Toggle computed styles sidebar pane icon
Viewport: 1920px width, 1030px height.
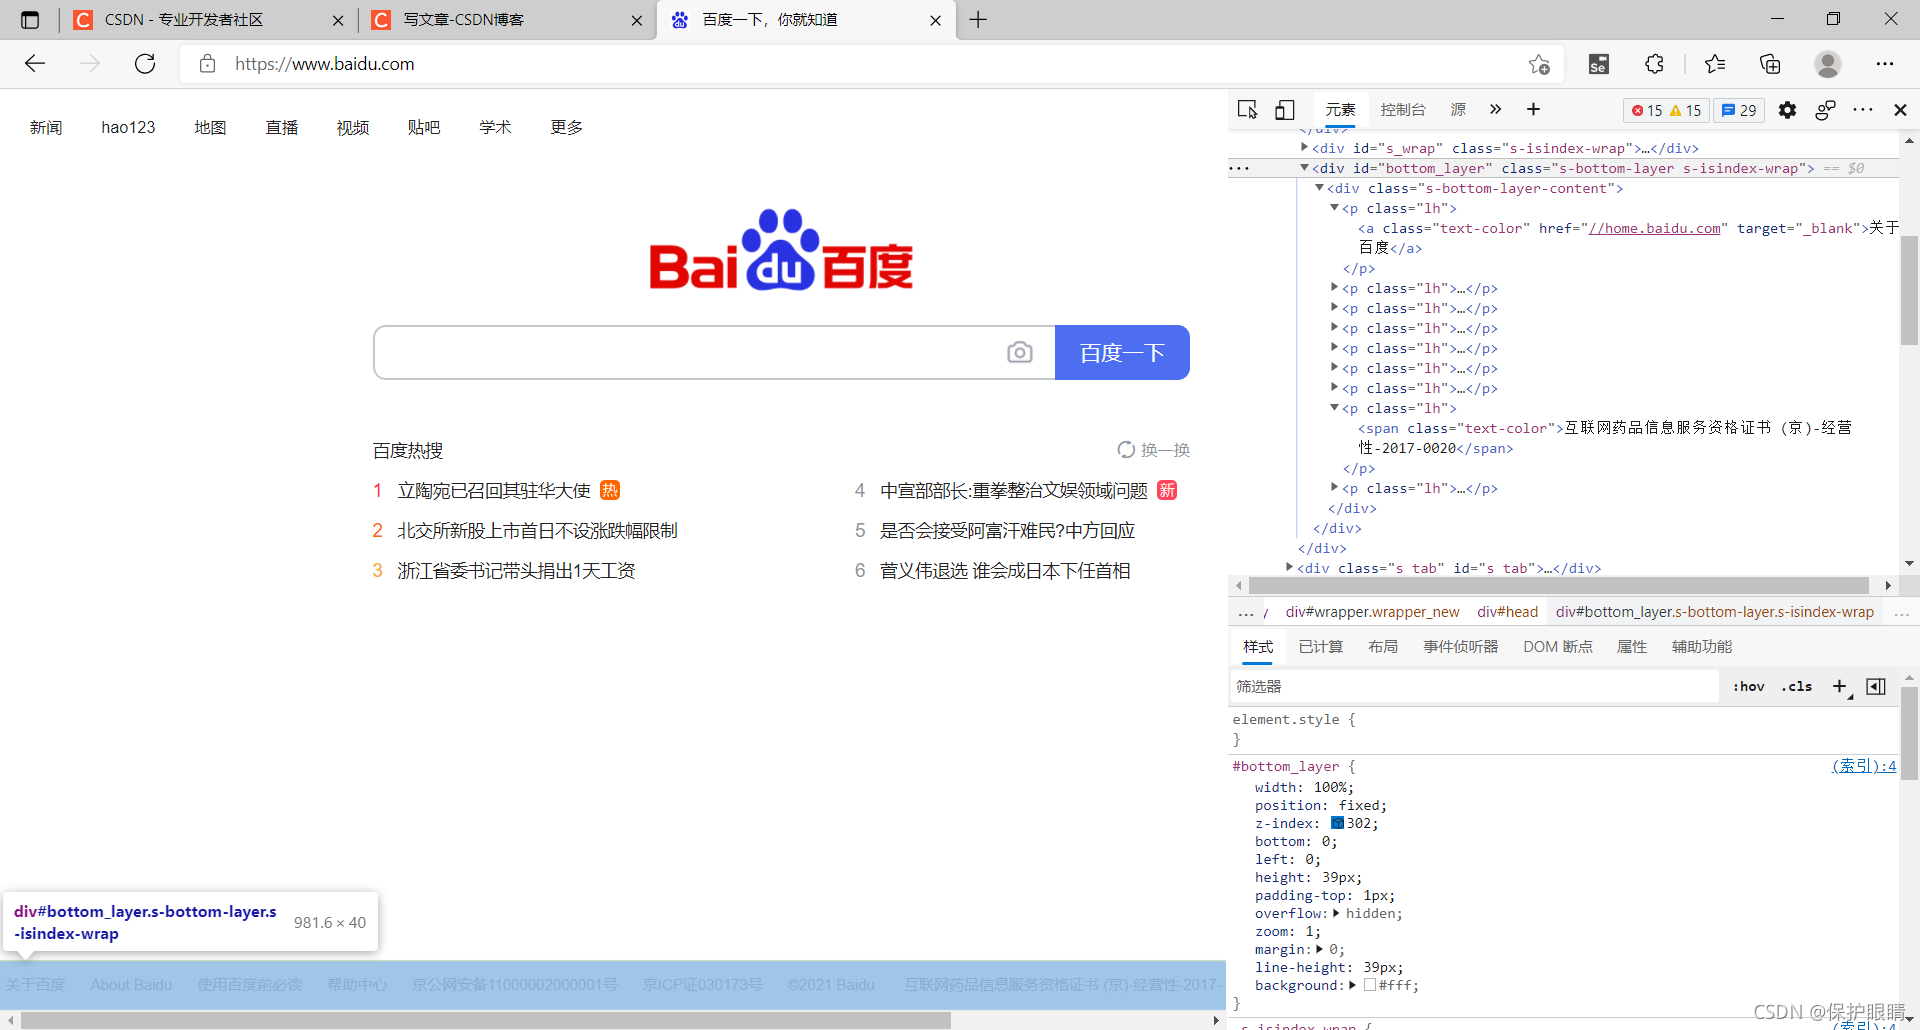[1876, 686]
